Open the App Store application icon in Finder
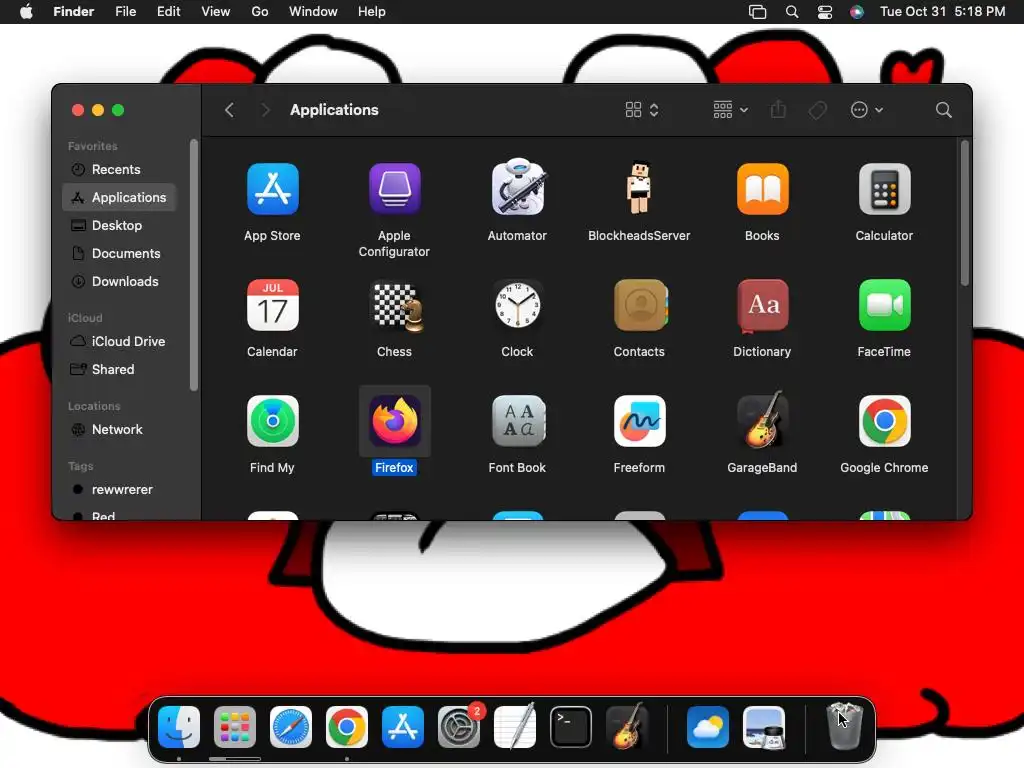Image resolution: width=1024 pixels, height=768 pixels. point(272,189)
